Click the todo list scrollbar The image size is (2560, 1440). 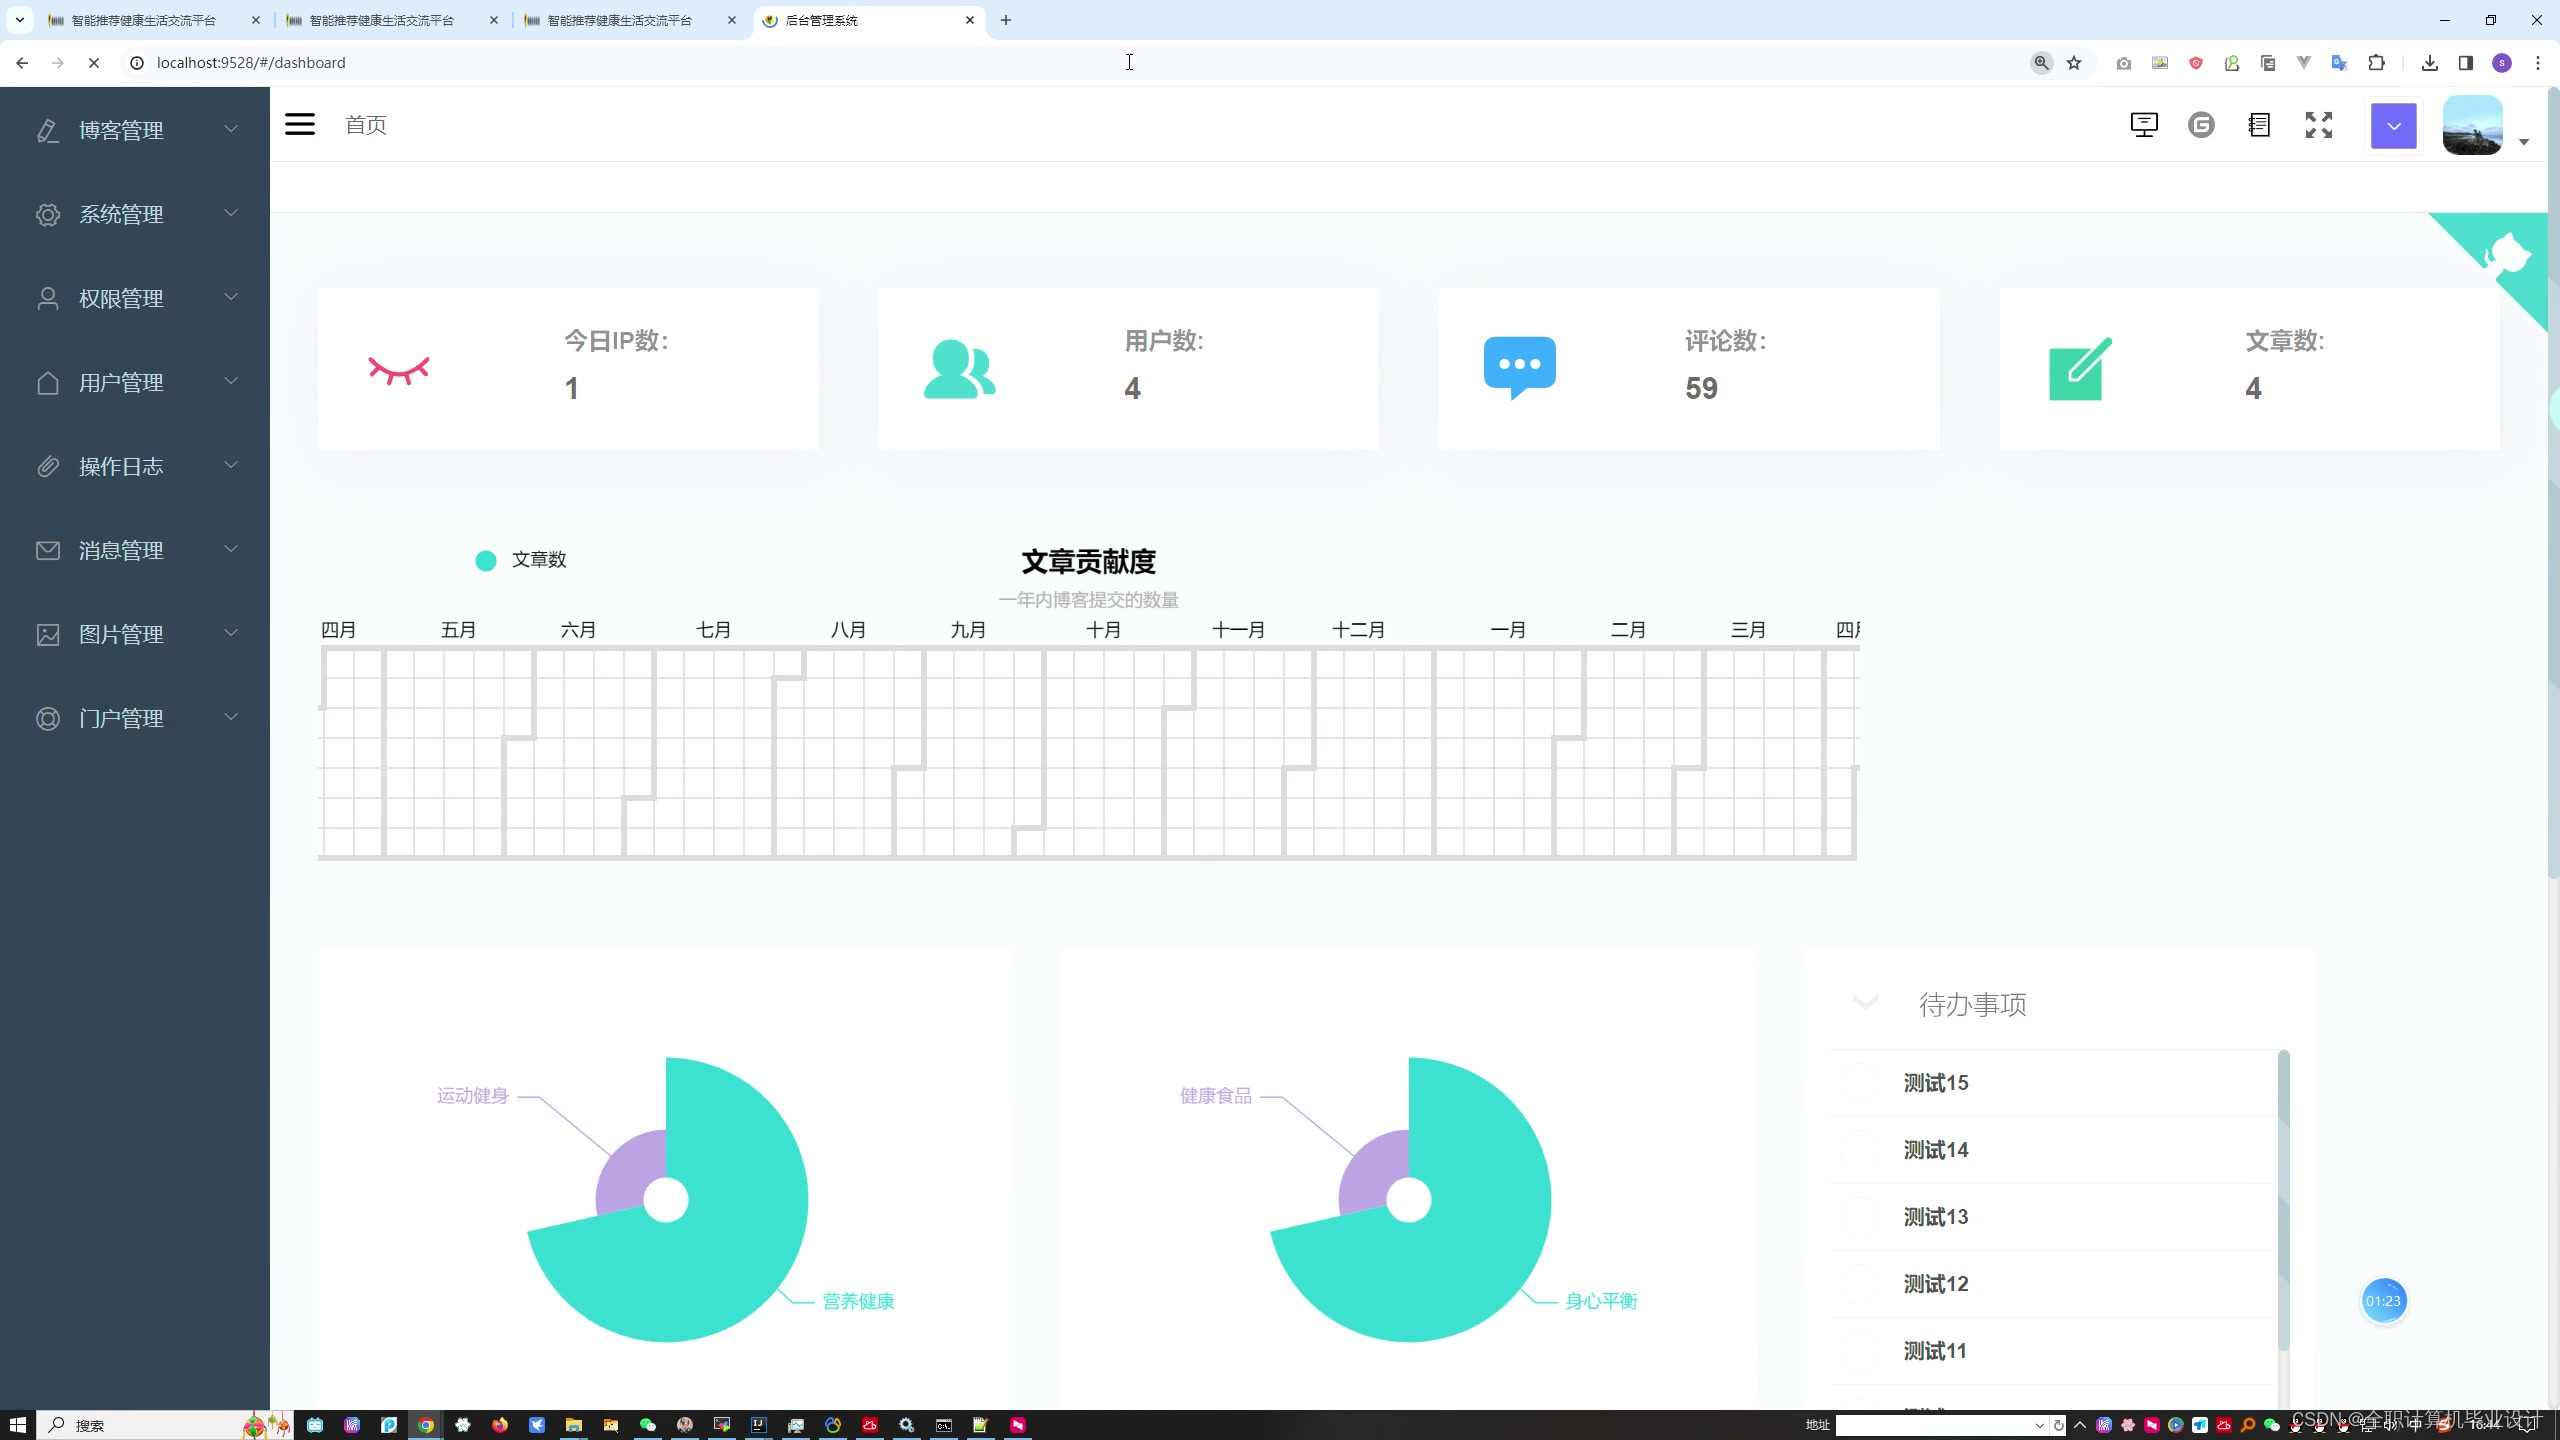coord(2283,1200)
